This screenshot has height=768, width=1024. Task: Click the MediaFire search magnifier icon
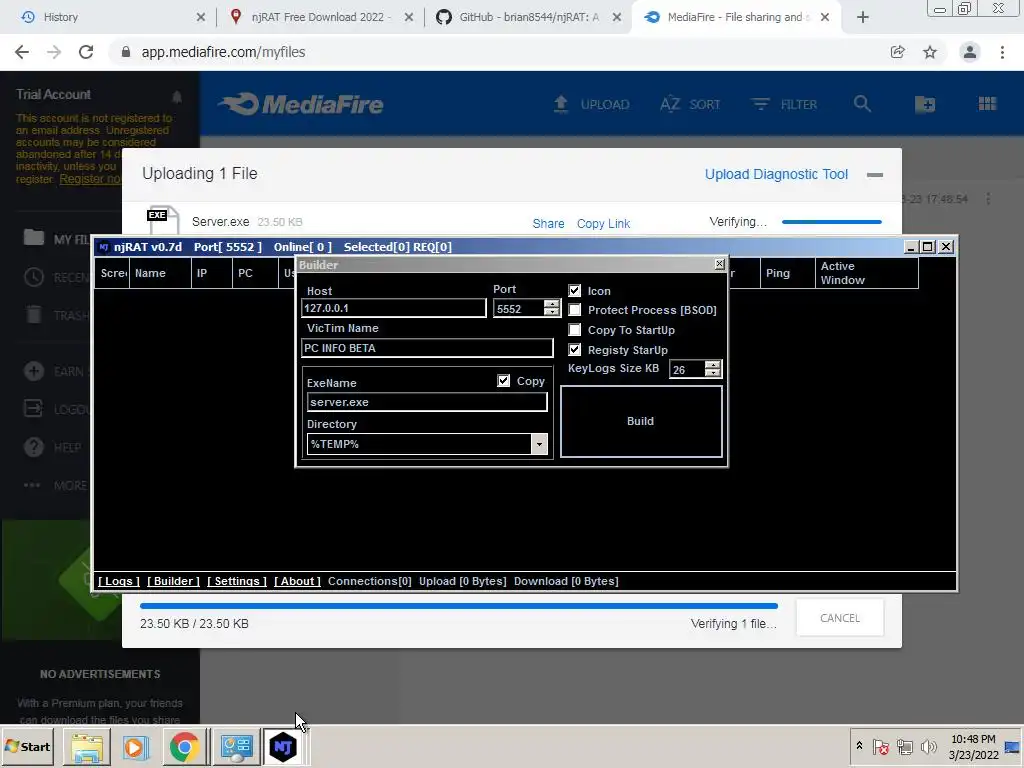point(862,104)
